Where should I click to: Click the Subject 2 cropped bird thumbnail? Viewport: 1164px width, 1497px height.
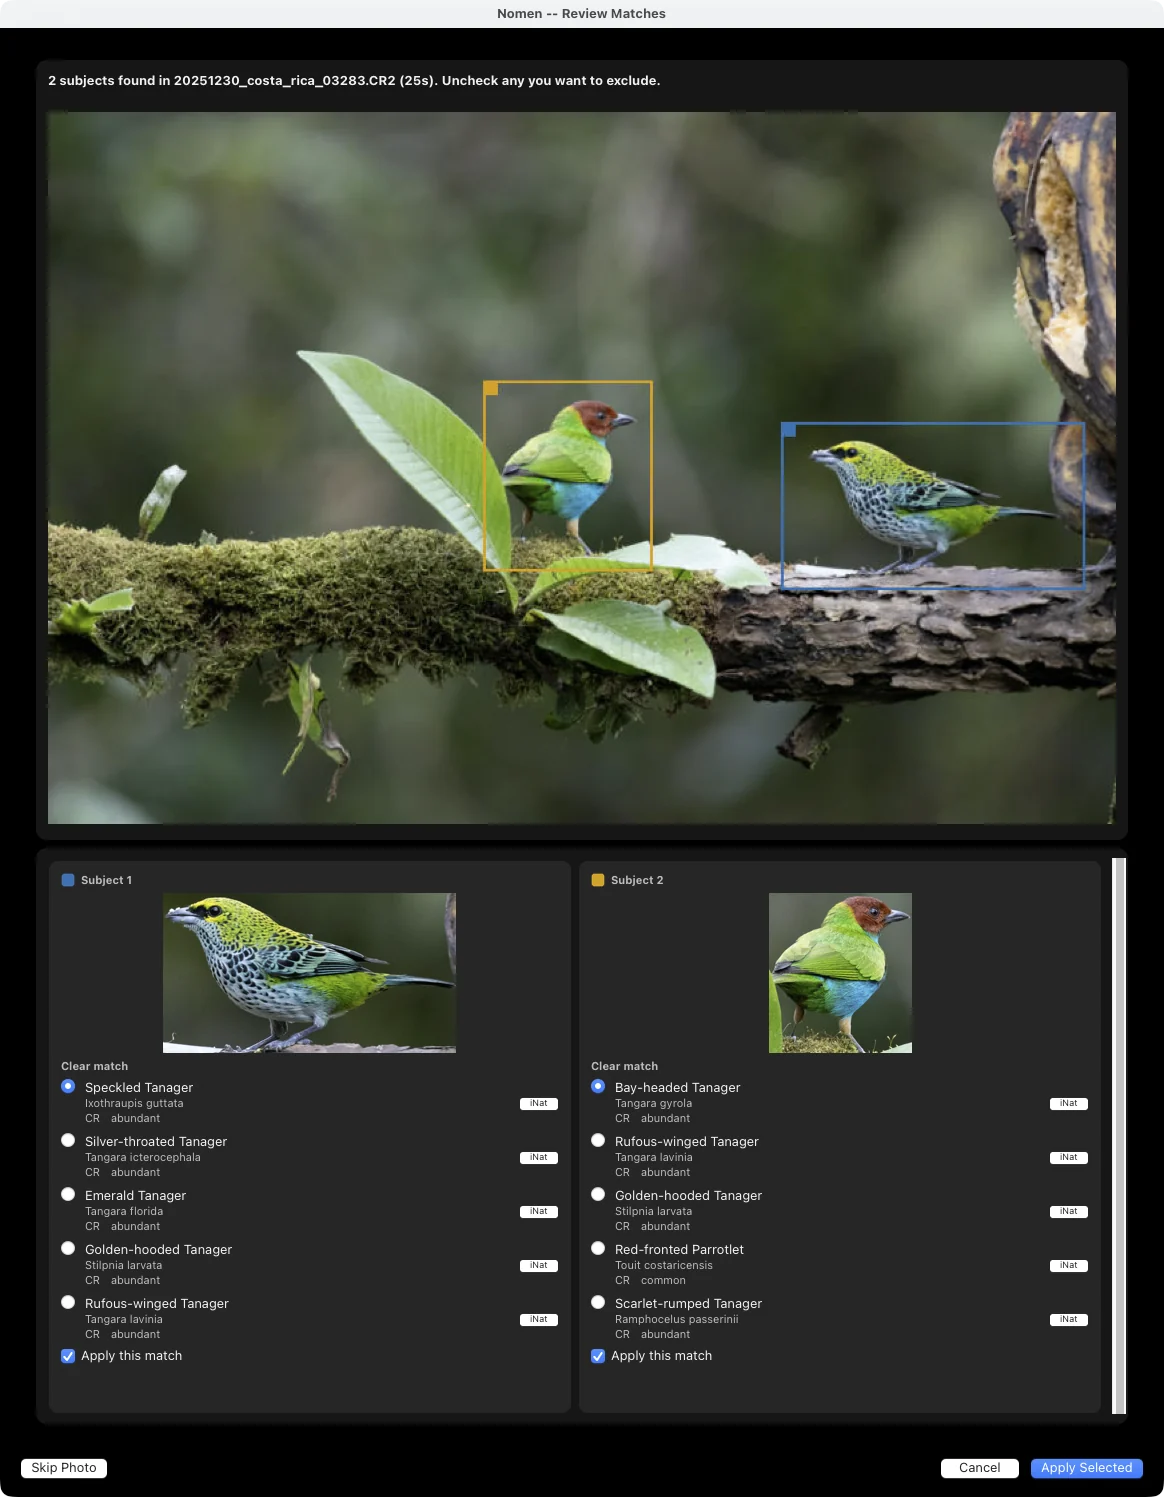tap(840, 973)
